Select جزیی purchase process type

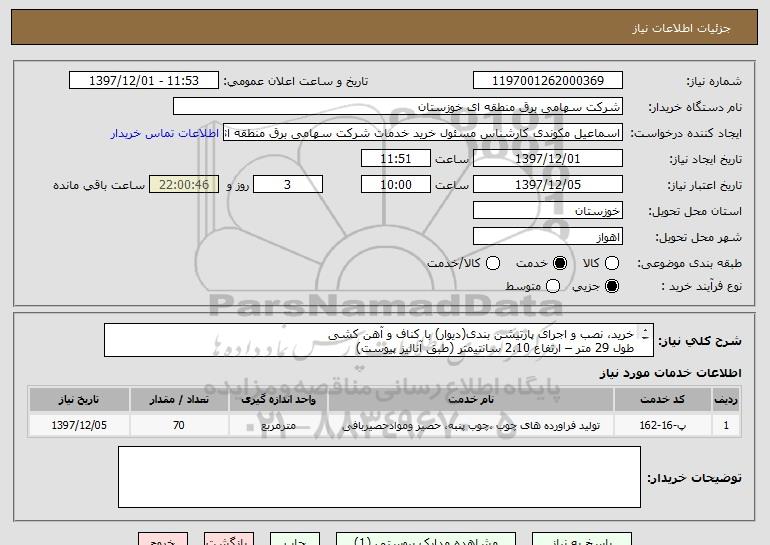pos(612,287)
